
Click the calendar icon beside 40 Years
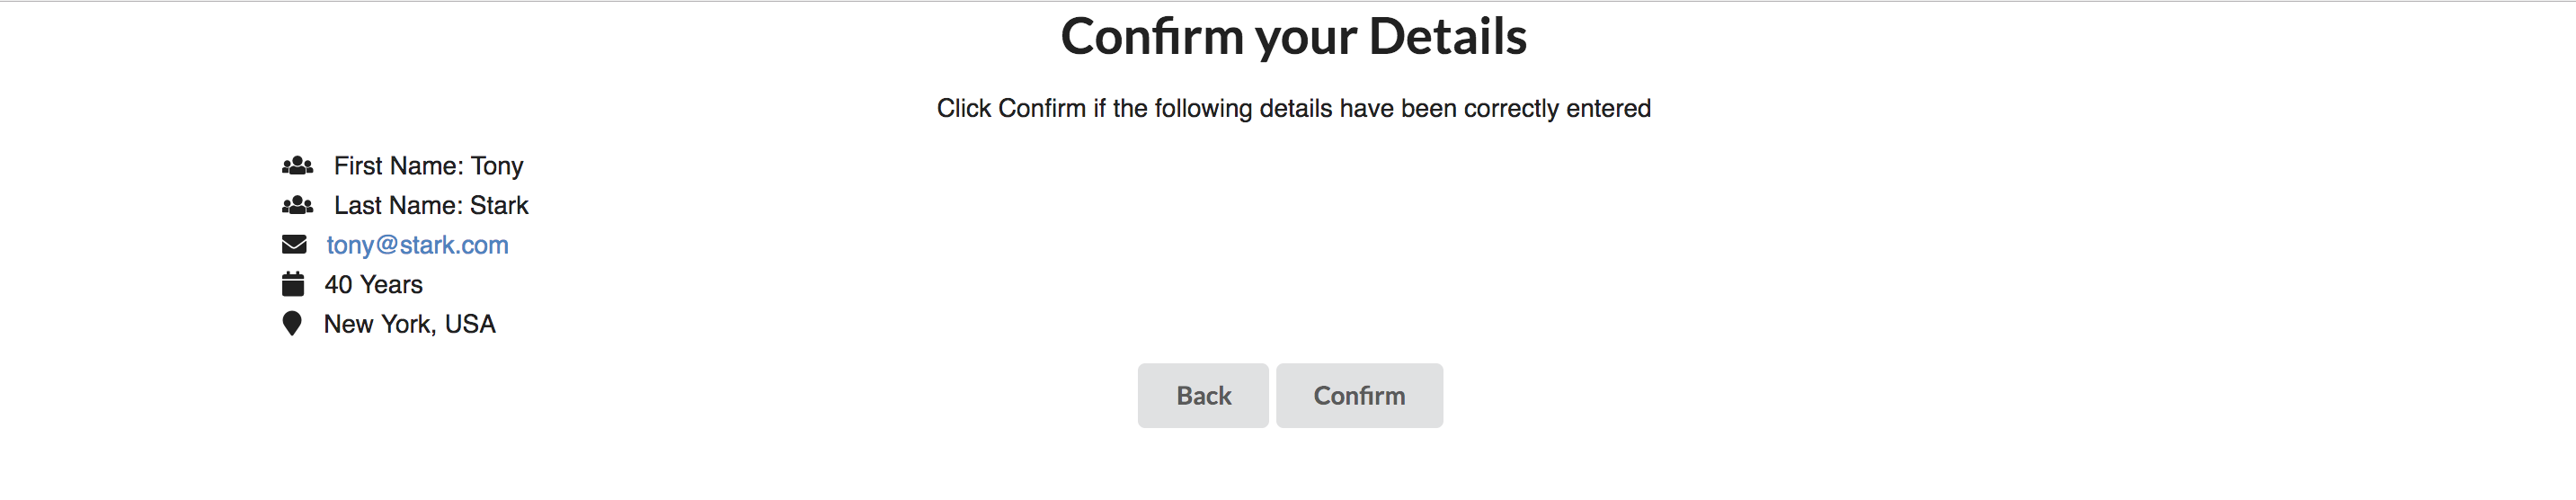(x=293, y=285)
